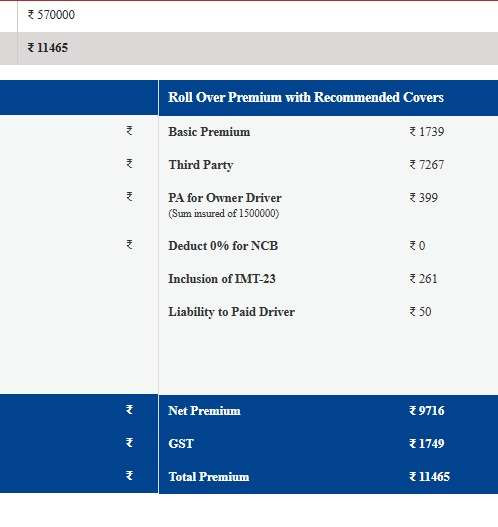This screenshot has height=527, width=498.
Task: Click Liability to Paid Driver label
Action: click(x=232, y=312)
